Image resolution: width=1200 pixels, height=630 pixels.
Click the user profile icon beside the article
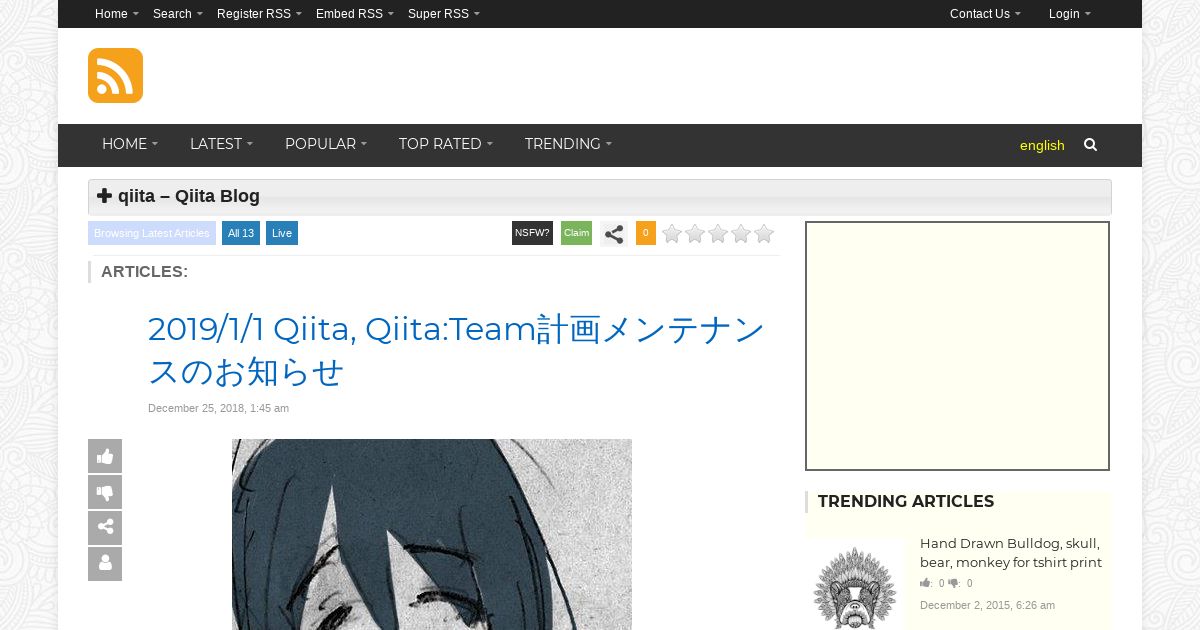click(105, 564)
